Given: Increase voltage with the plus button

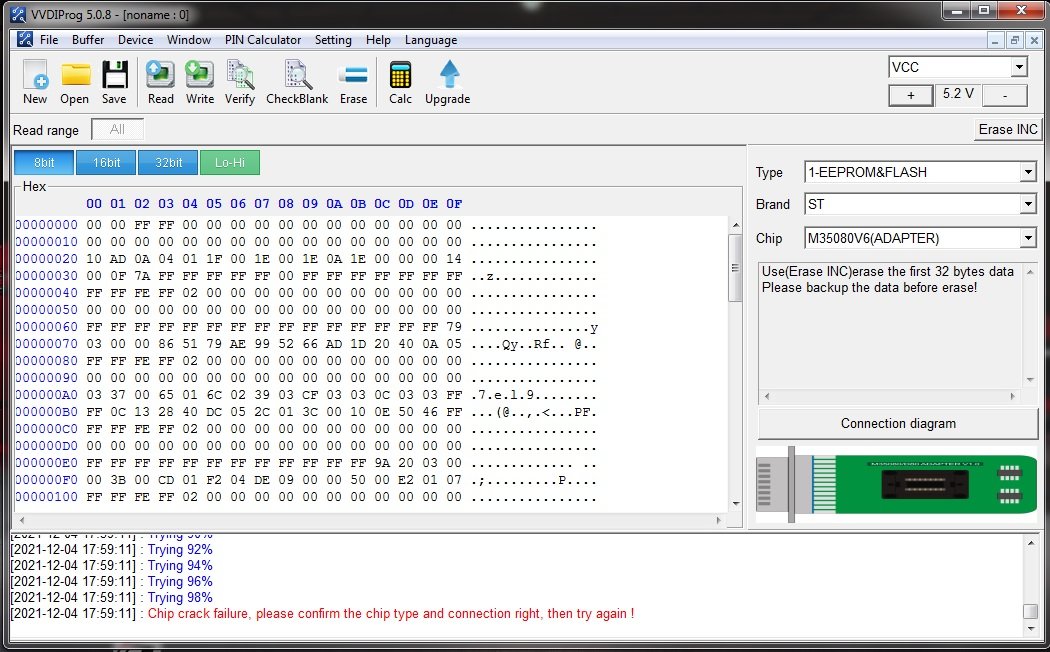Looking at the screenshot, I should point(911,95).
